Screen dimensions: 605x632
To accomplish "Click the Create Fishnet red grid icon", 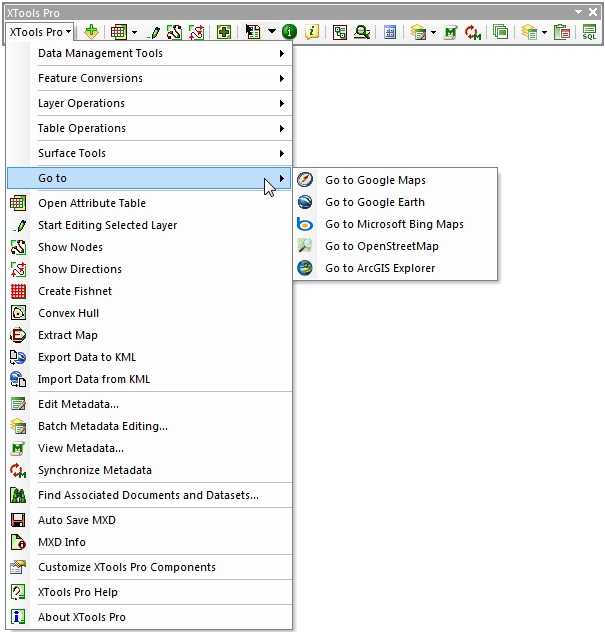I will (x=18, y=291).
